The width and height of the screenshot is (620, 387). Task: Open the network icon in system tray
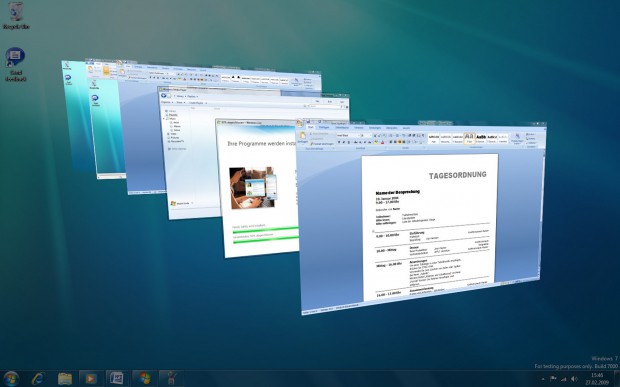click(x=563, y=379)
